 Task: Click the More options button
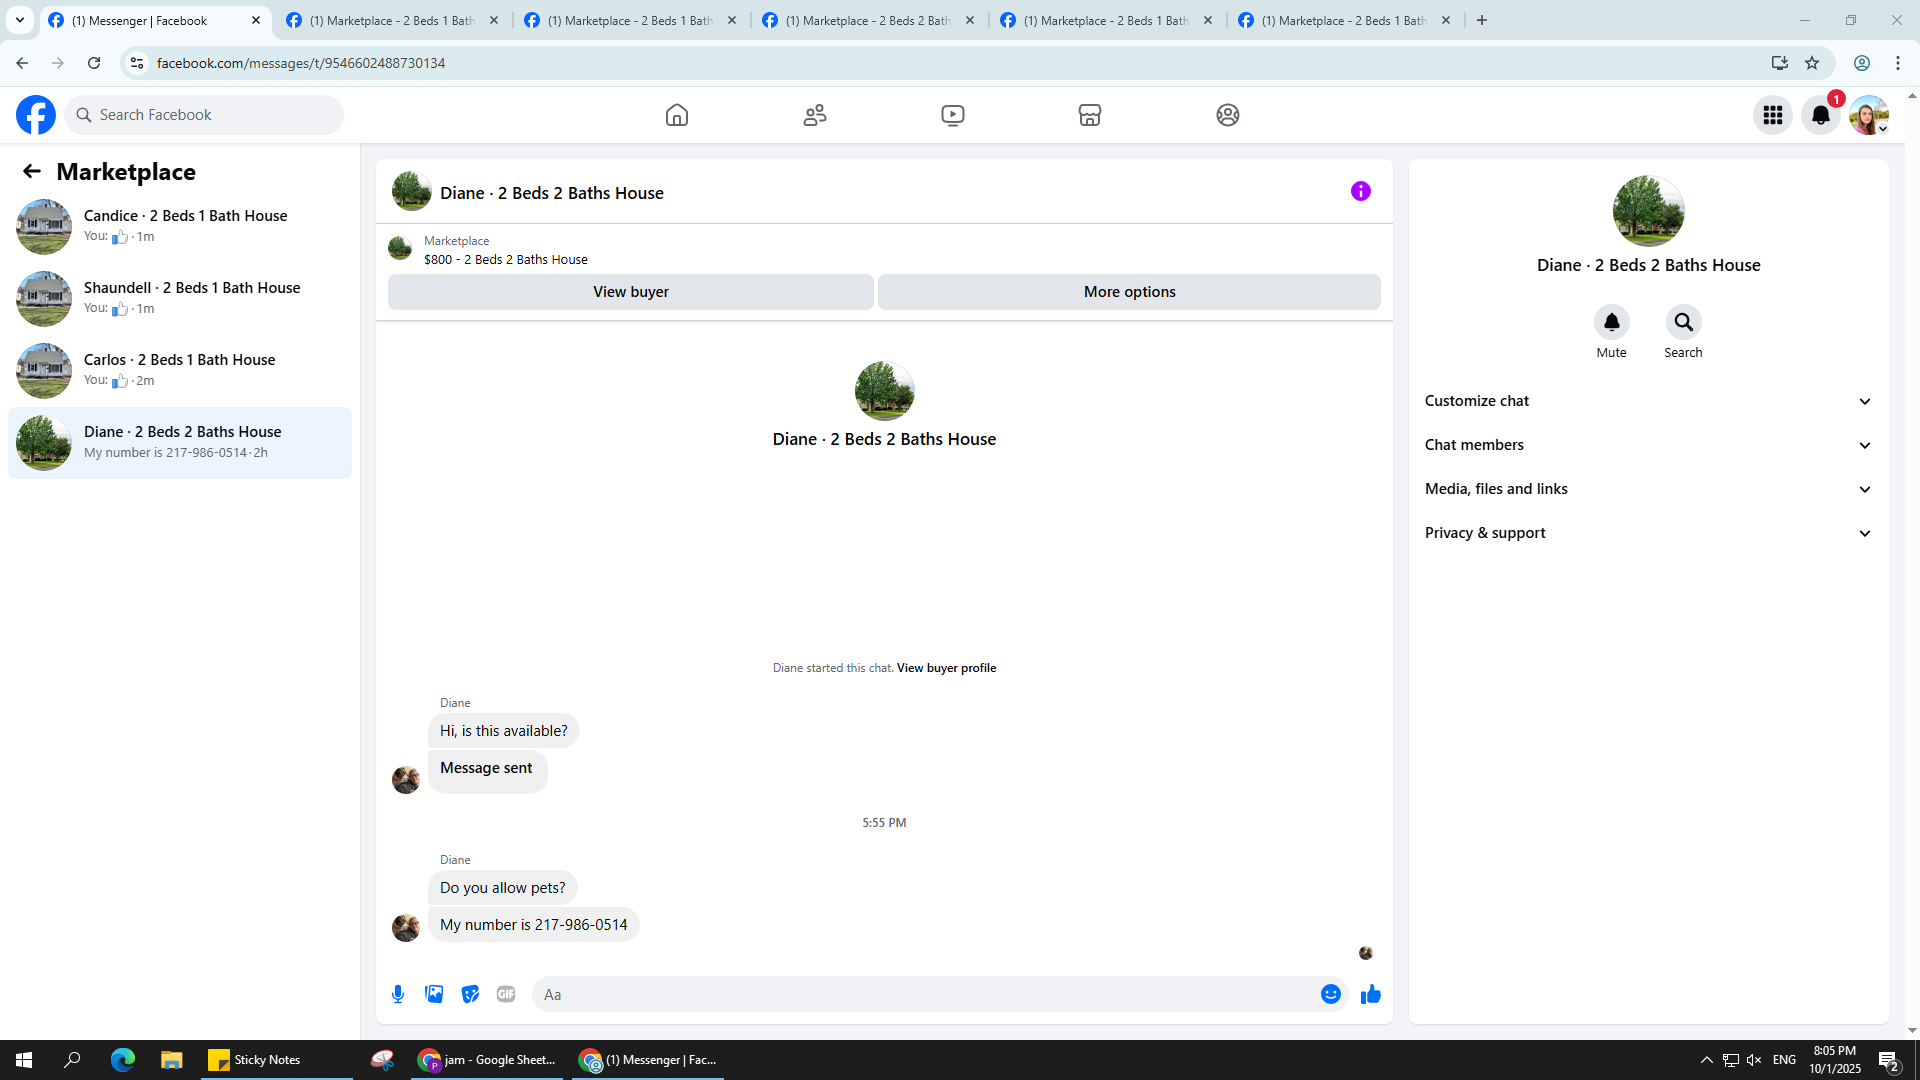coord(1130,292)
